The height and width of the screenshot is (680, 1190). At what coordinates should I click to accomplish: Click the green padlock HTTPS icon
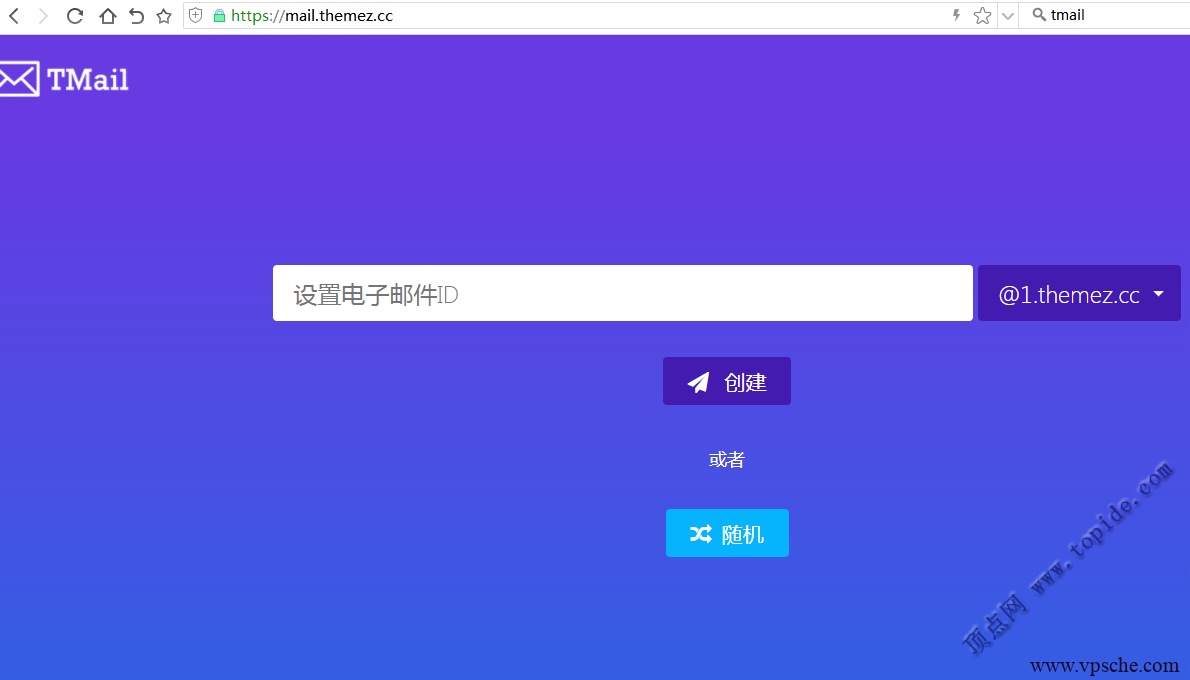point(219,16)
